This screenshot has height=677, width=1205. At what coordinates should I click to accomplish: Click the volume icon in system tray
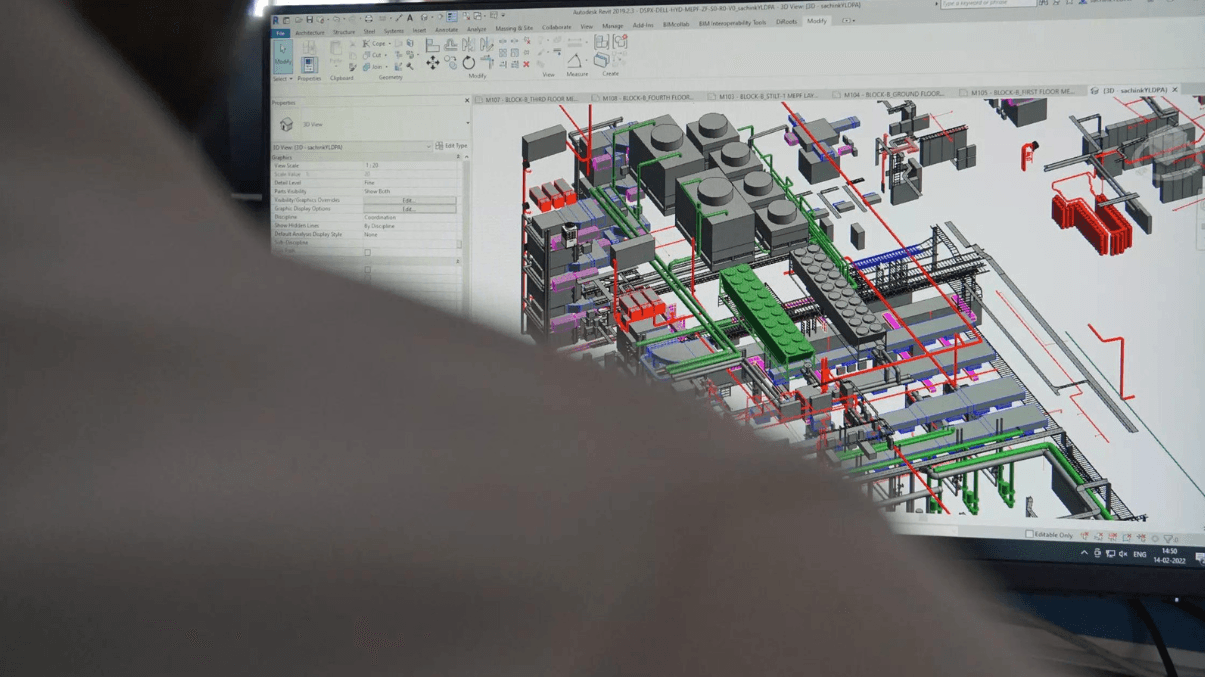click(x=1122, y=554)
